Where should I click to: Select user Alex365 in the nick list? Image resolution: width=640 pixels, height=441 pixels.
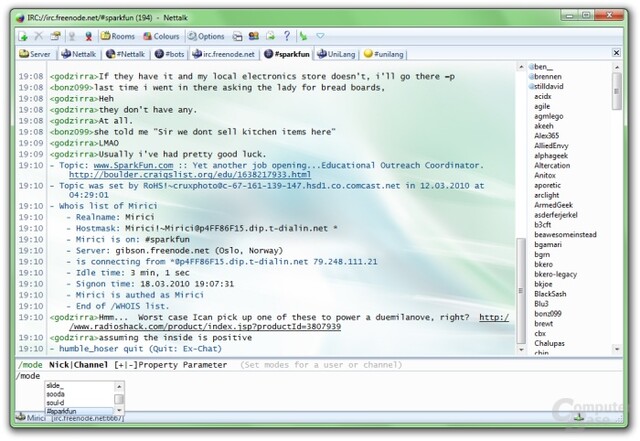[x=547, y=136]
